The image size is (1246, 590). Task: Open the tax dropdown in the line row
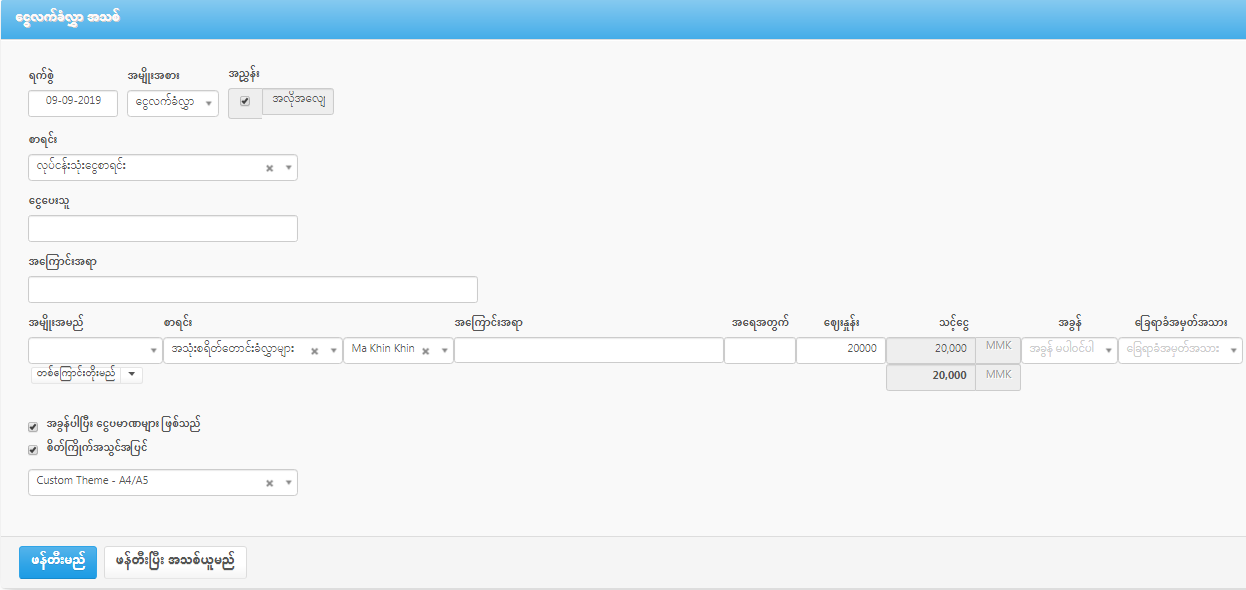[1069, 350]
